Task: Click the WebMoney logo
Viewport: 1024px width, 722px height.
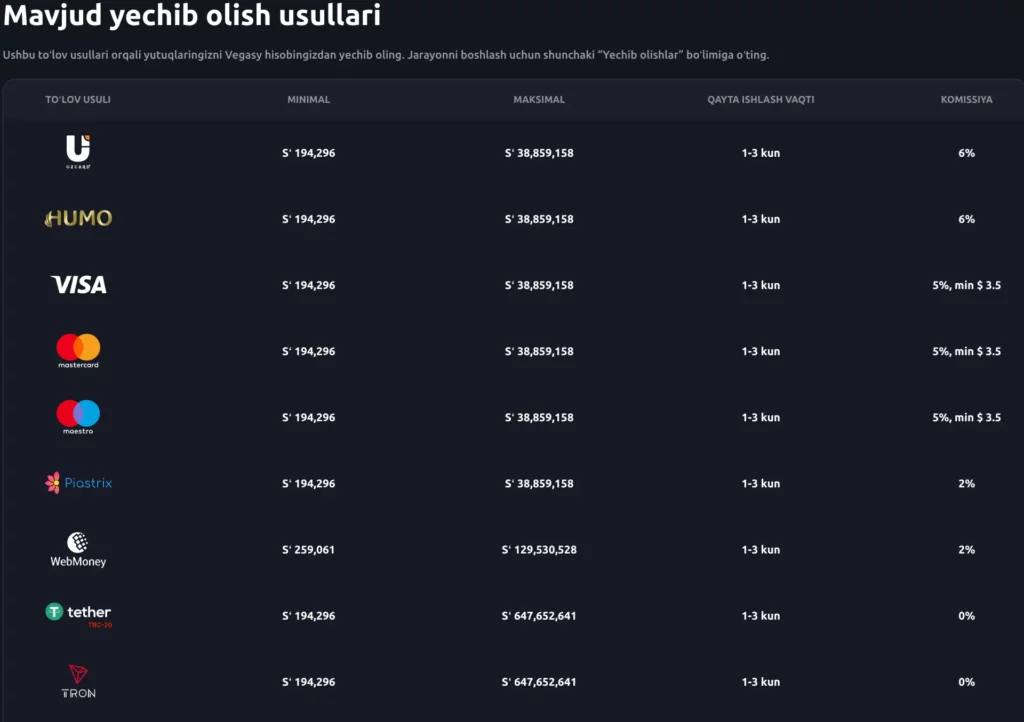Action: coord(77,549)
